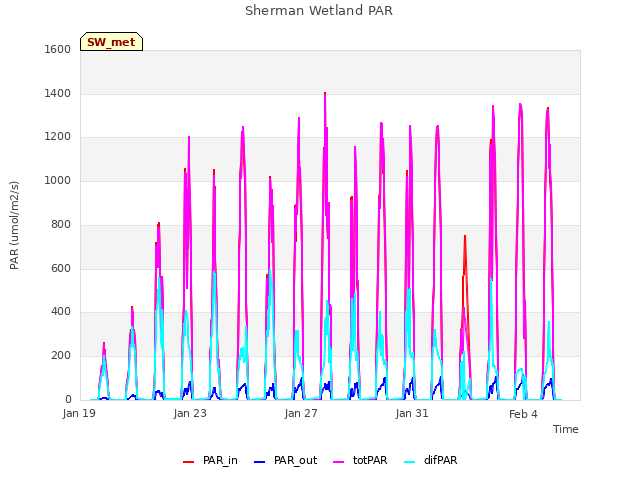Click the Jan 27 x-axis label
Viewport: 640px width, 480px height.
point(301,413)
